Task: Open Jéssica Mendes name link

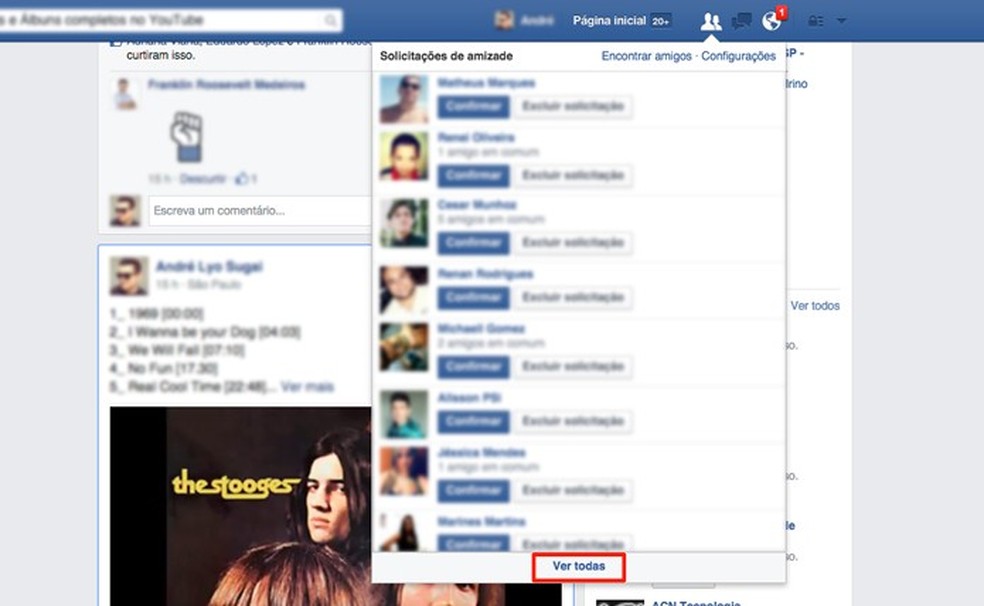Action: [x=481, y=452]
